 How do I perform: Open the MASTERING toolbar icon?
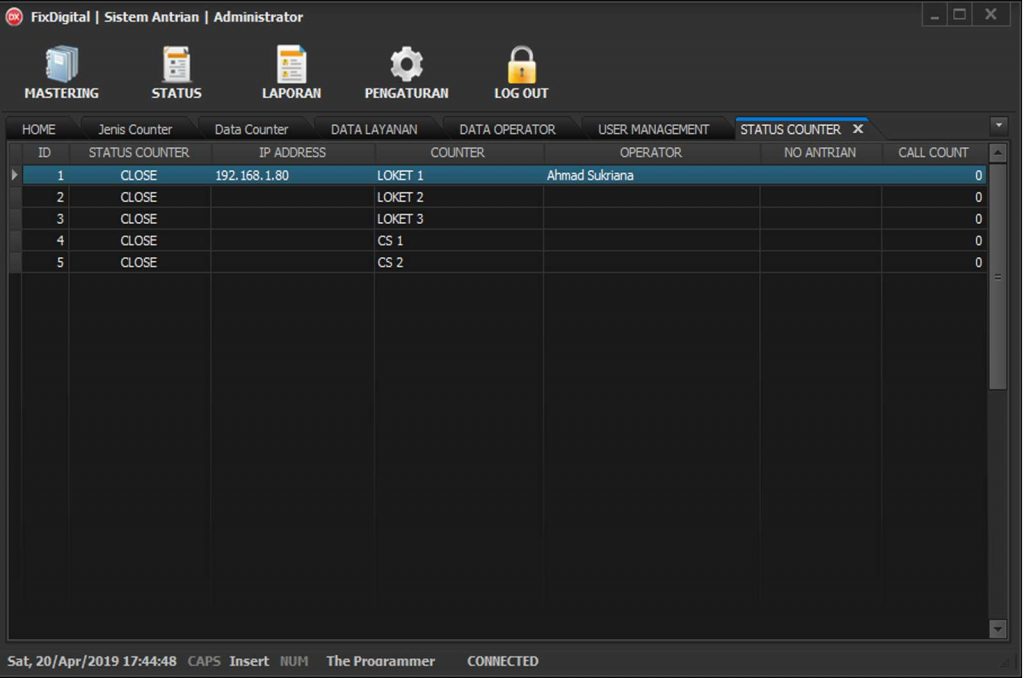(x=61, y=66)
